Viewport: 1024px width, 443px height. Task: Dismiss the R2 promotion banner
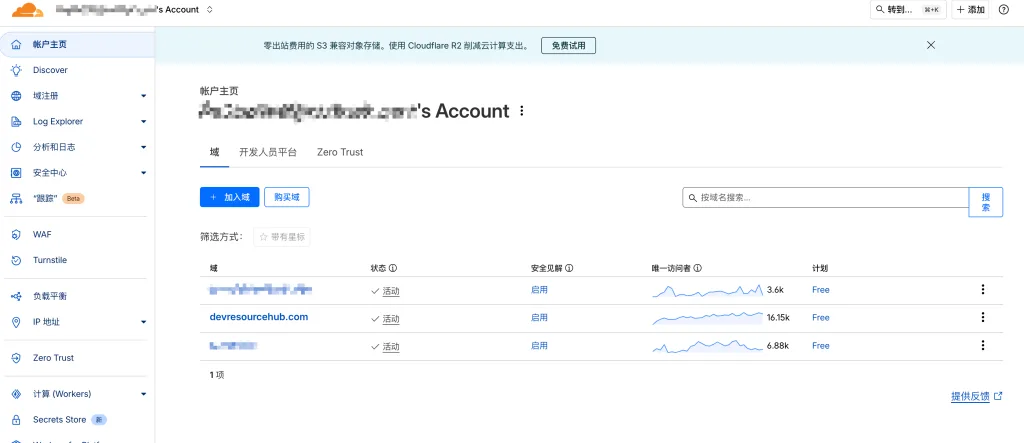click(x=931, y=45)
